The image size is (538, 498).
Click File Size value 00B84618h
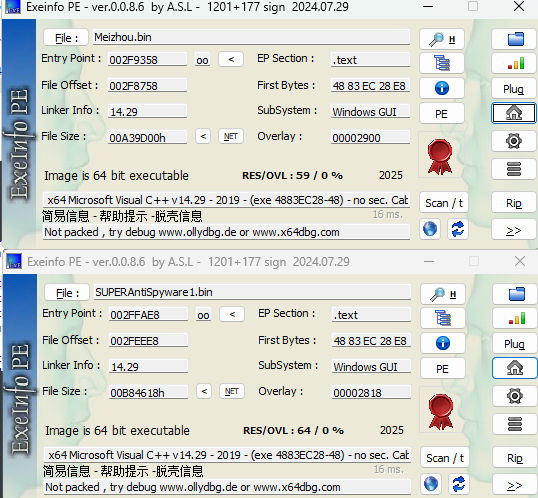[149, 392]
